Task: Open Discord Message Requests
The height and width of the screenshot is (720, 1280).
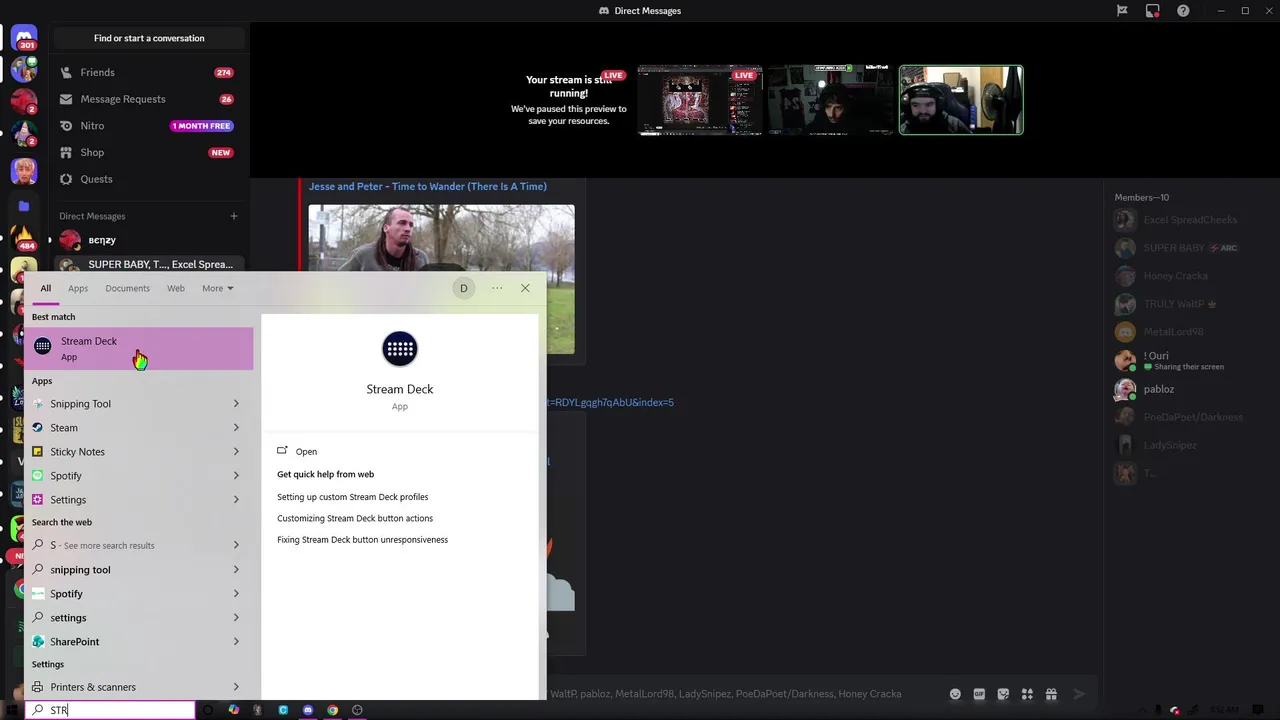Action: [148, 99]
